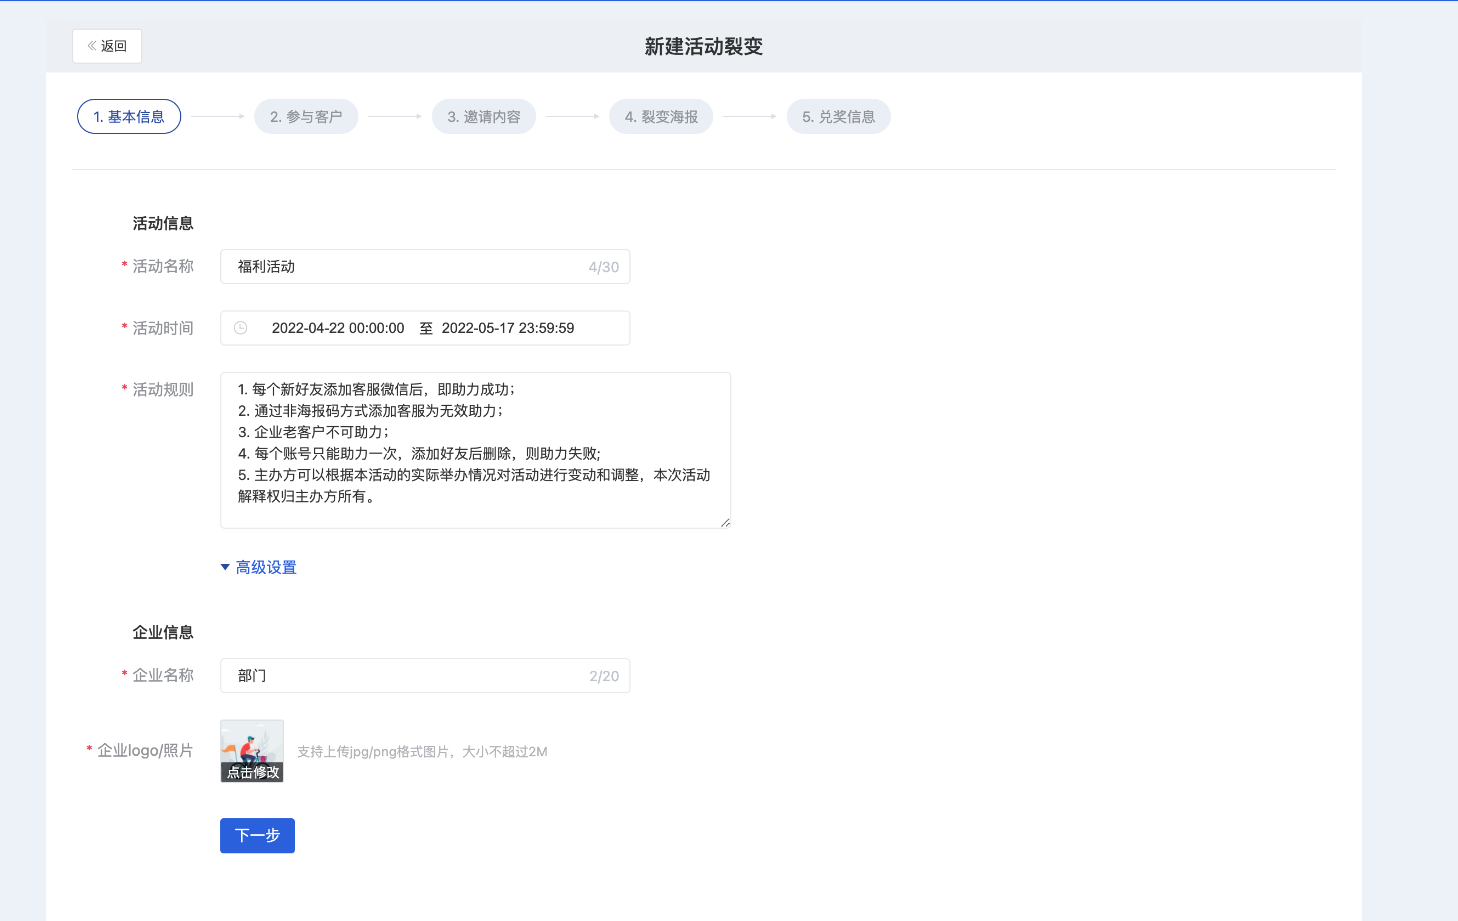Go to step 5. 兑奖信息

[x=839, y=116]
